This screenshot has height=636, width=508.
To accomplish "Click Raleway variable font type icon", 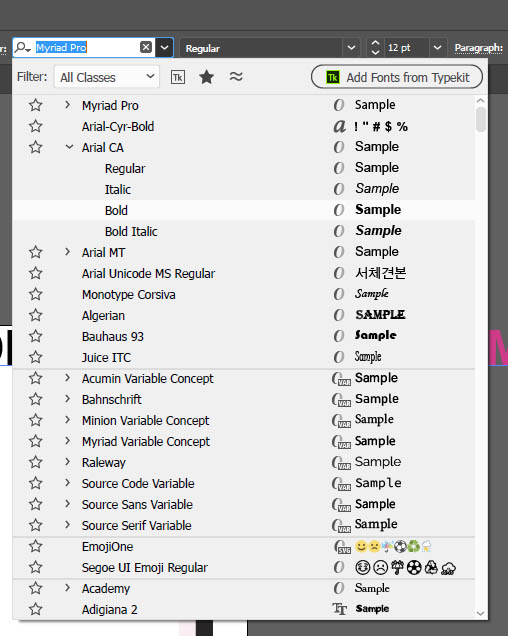I will [x=341, y=463].
